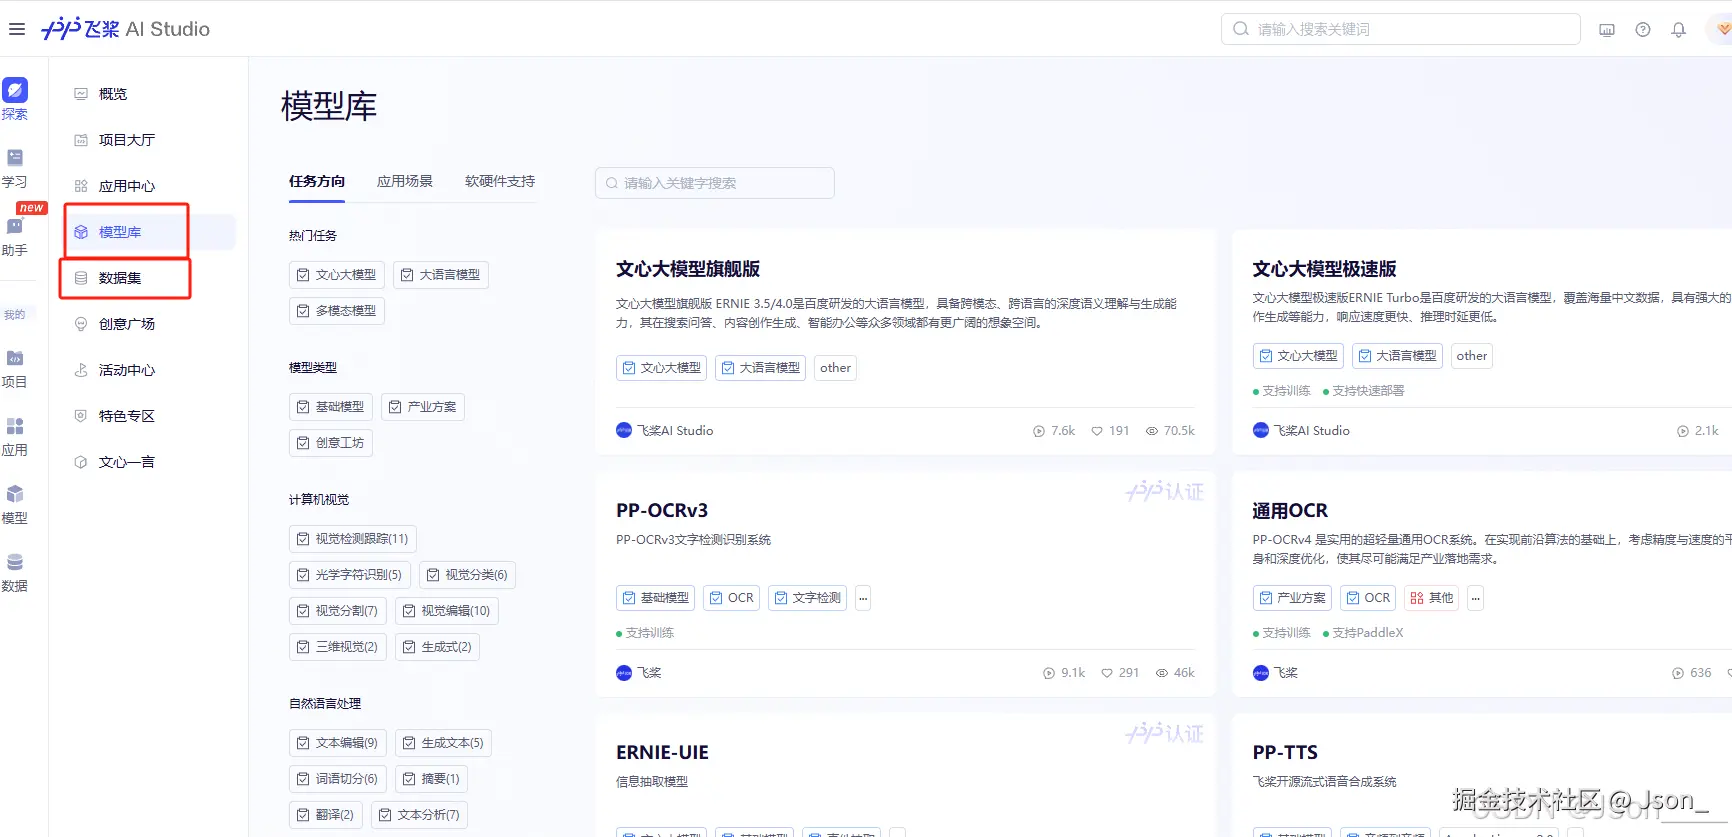Click the heart likes icon on PP-OCRv3
Viewport: 1732px width, 837px height.
[x=1107, y=673]
